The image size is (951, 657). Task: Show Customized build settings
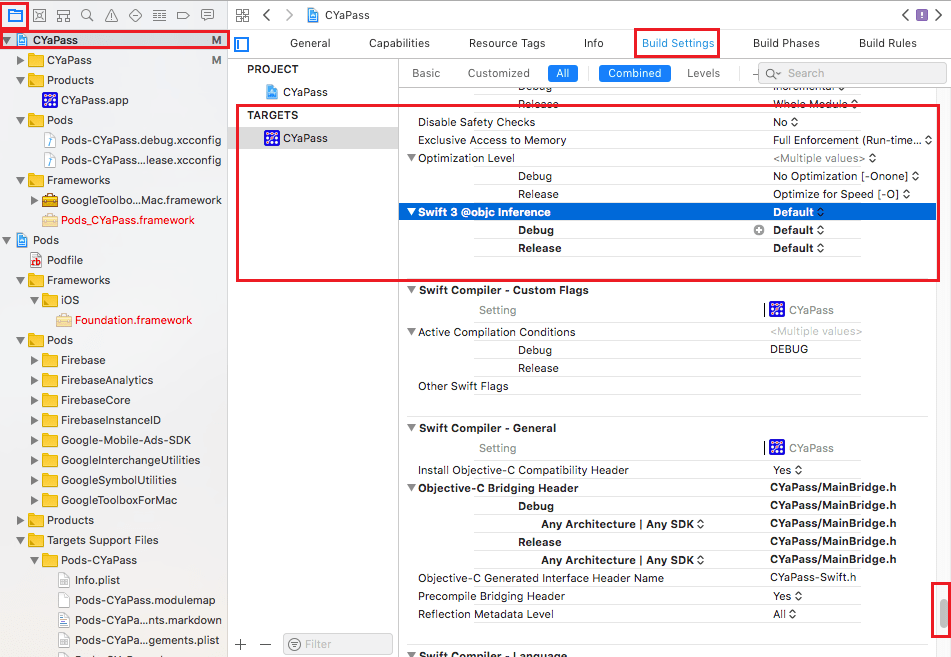[499, 73]
